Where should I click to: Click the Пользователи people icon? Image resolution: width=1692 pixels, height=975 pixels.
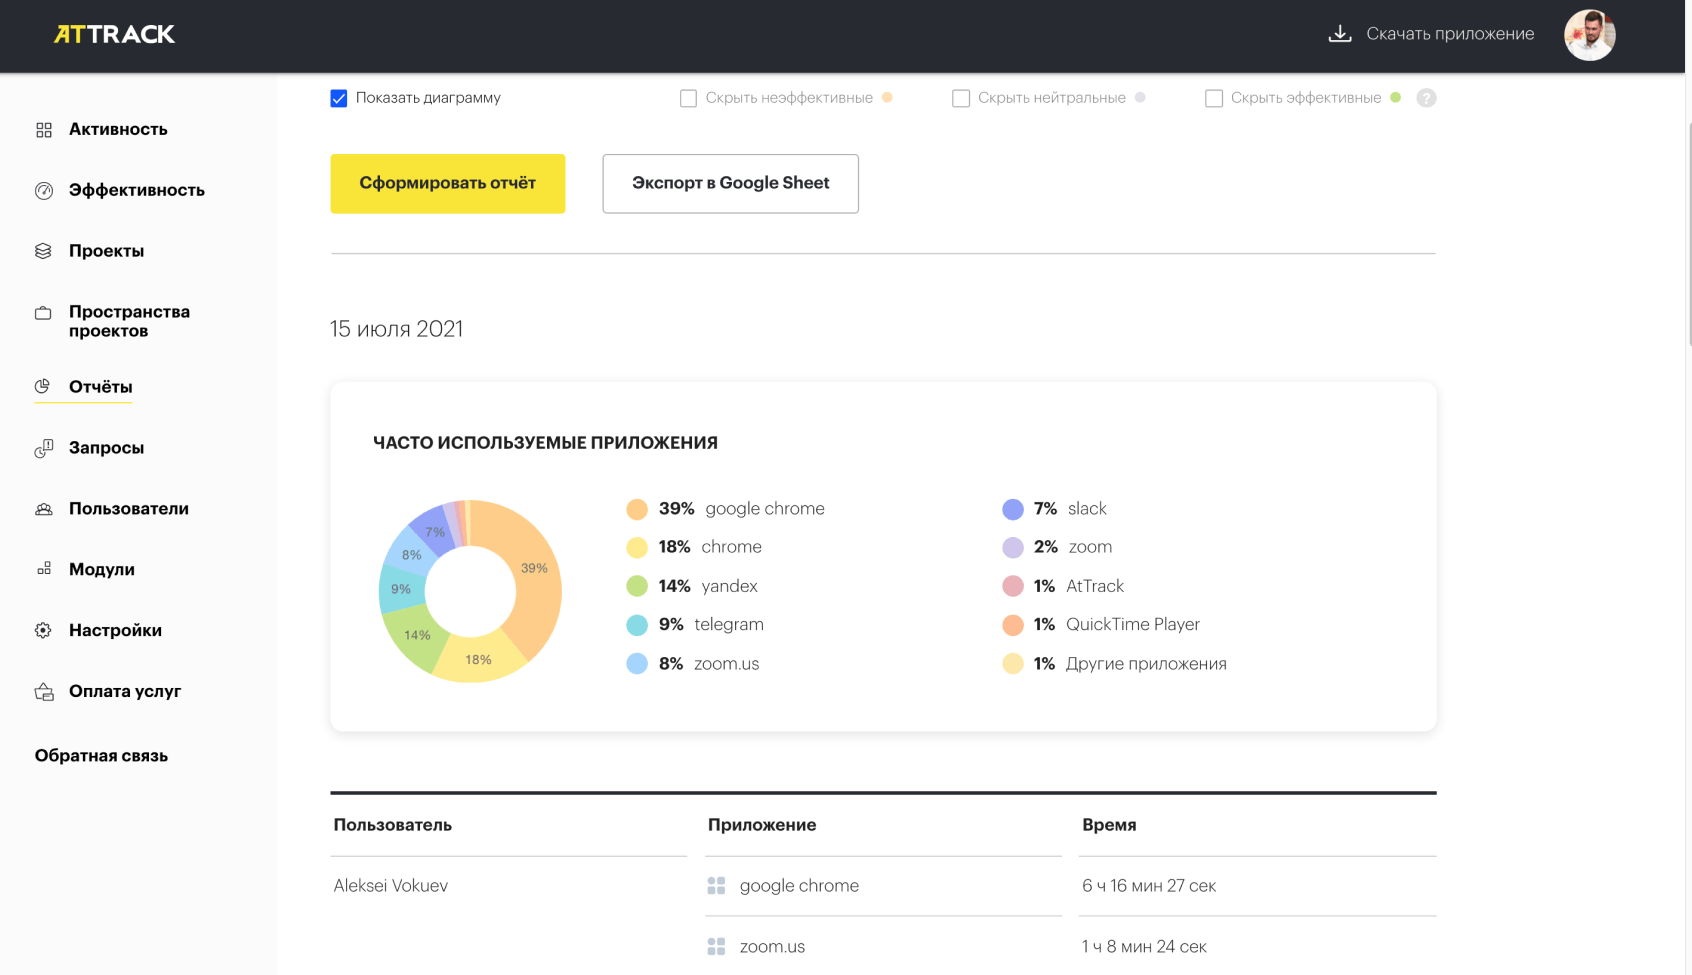pos(44,509)
